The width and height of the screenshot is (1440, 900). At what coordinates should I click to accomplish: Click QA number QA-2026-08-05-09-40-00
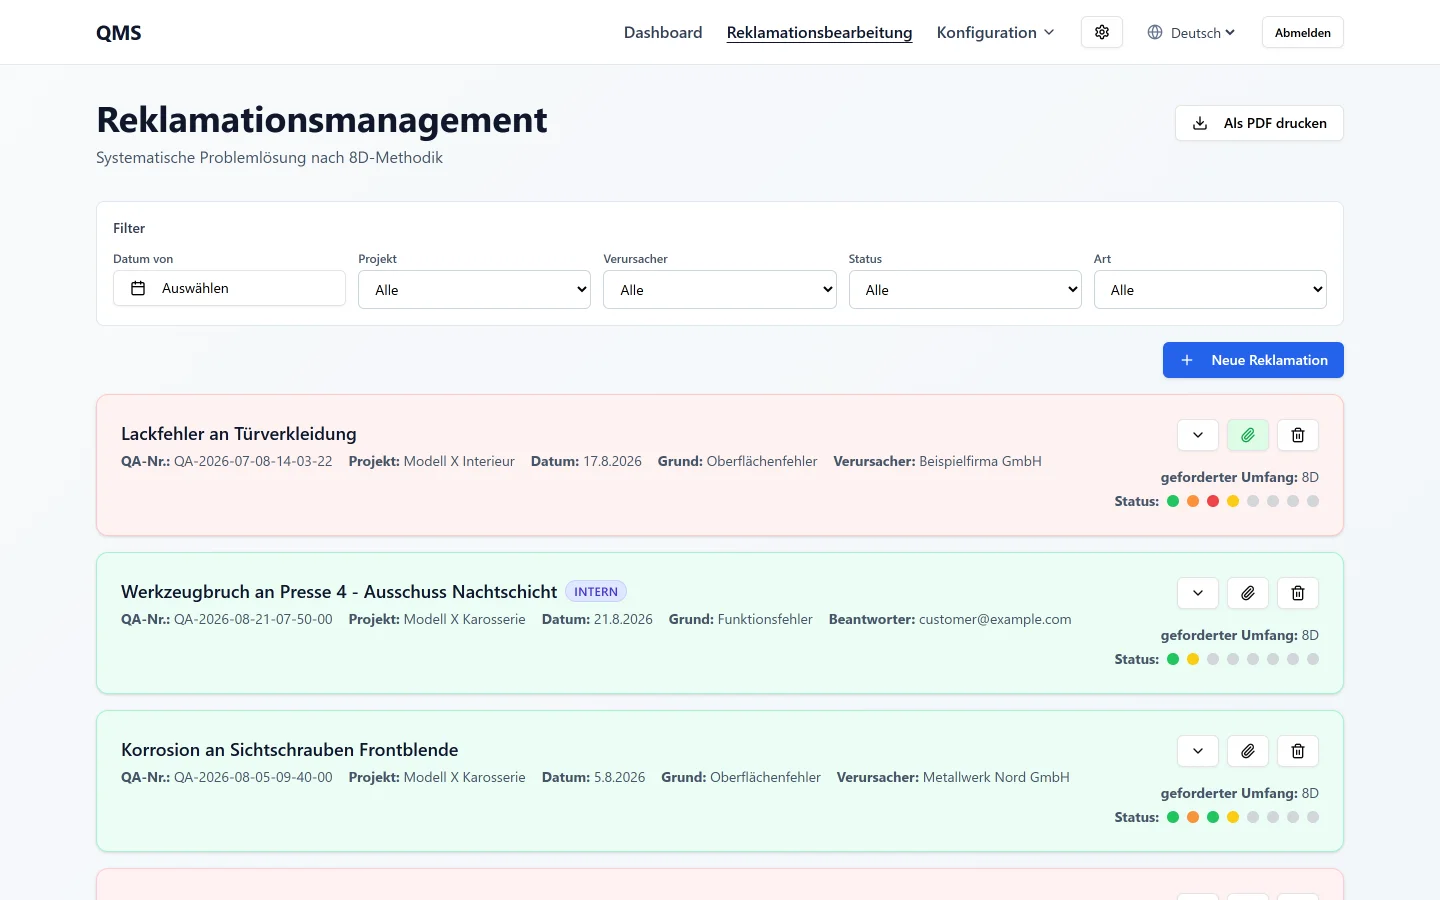pos(253,777)
